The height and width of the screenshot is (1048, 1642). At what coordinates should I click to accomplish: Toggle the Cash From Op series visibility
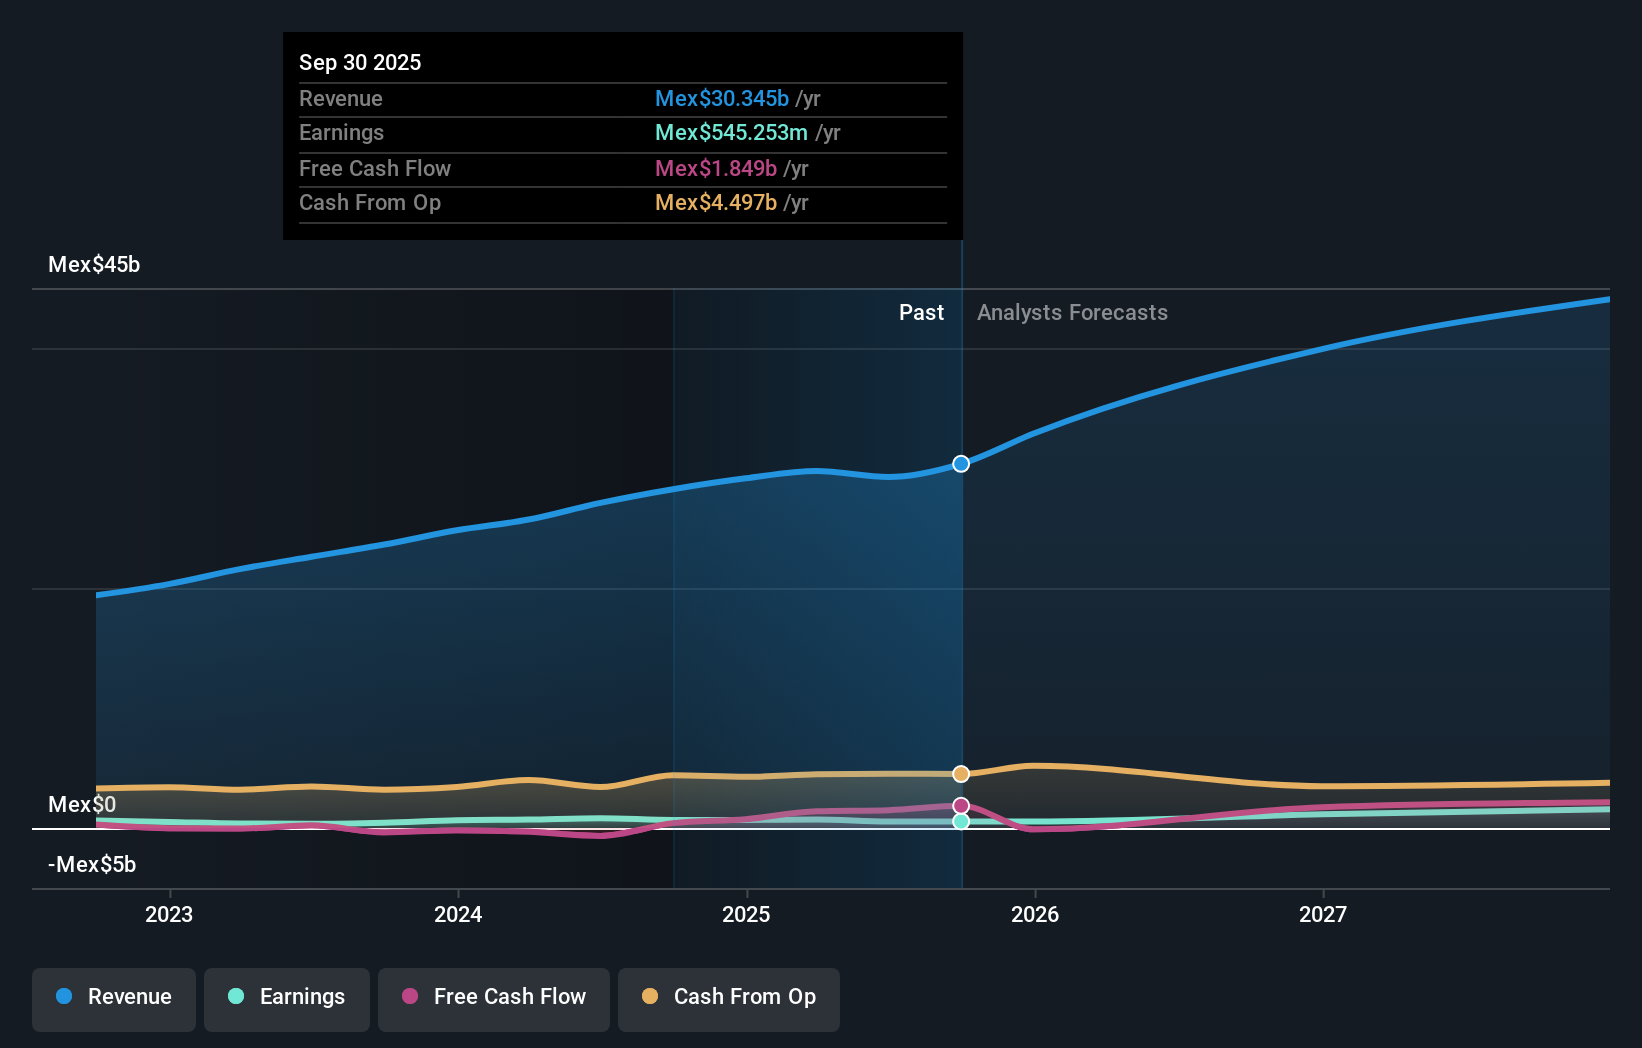click(729, 997)
